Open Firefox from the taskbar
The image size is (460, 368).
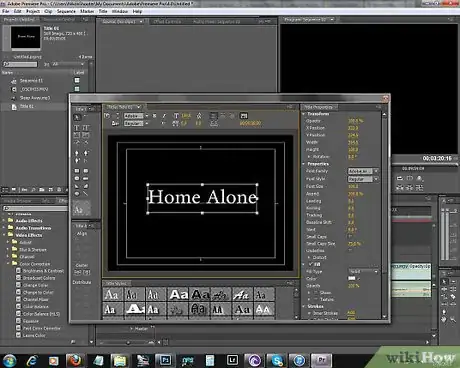click(x=75, y=360)
